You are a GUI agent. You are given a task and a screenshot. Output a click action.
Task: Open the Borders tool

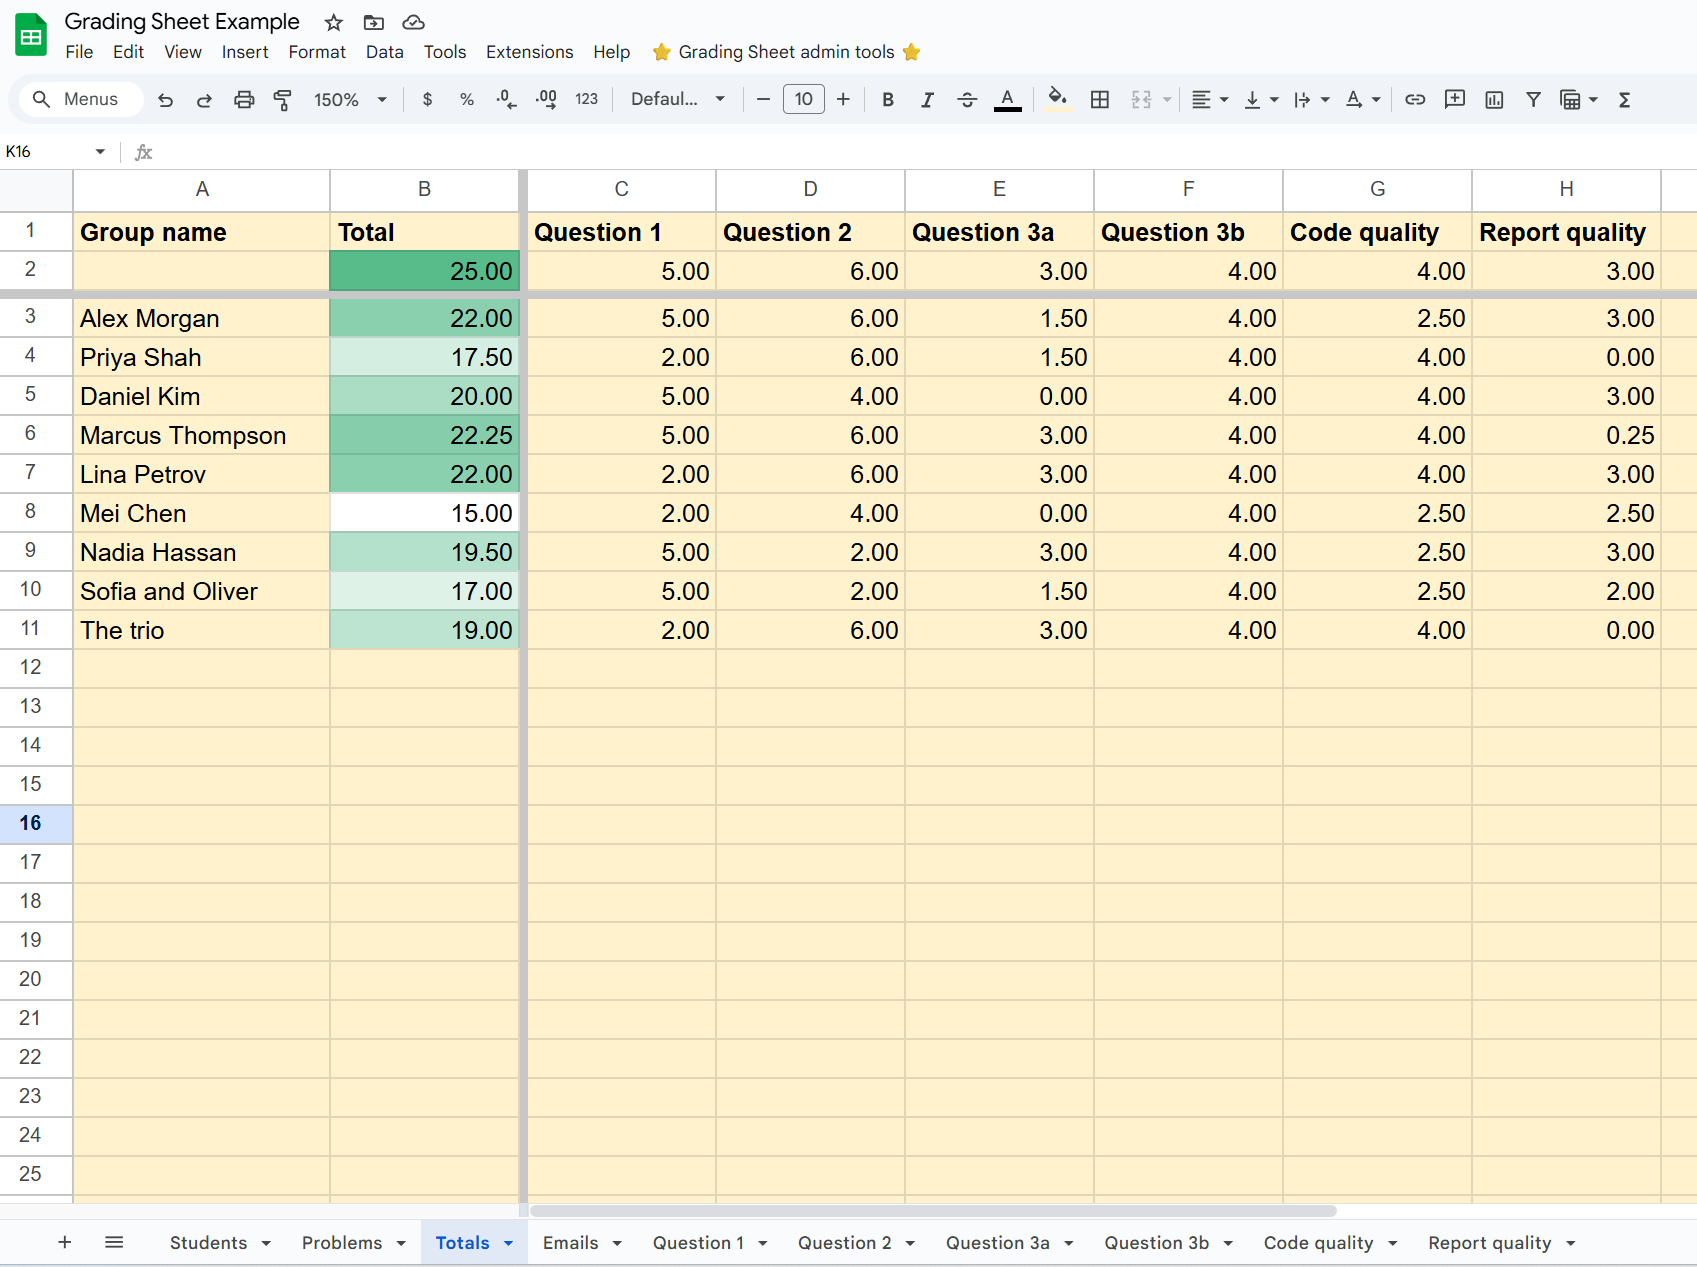point(1100,99)
